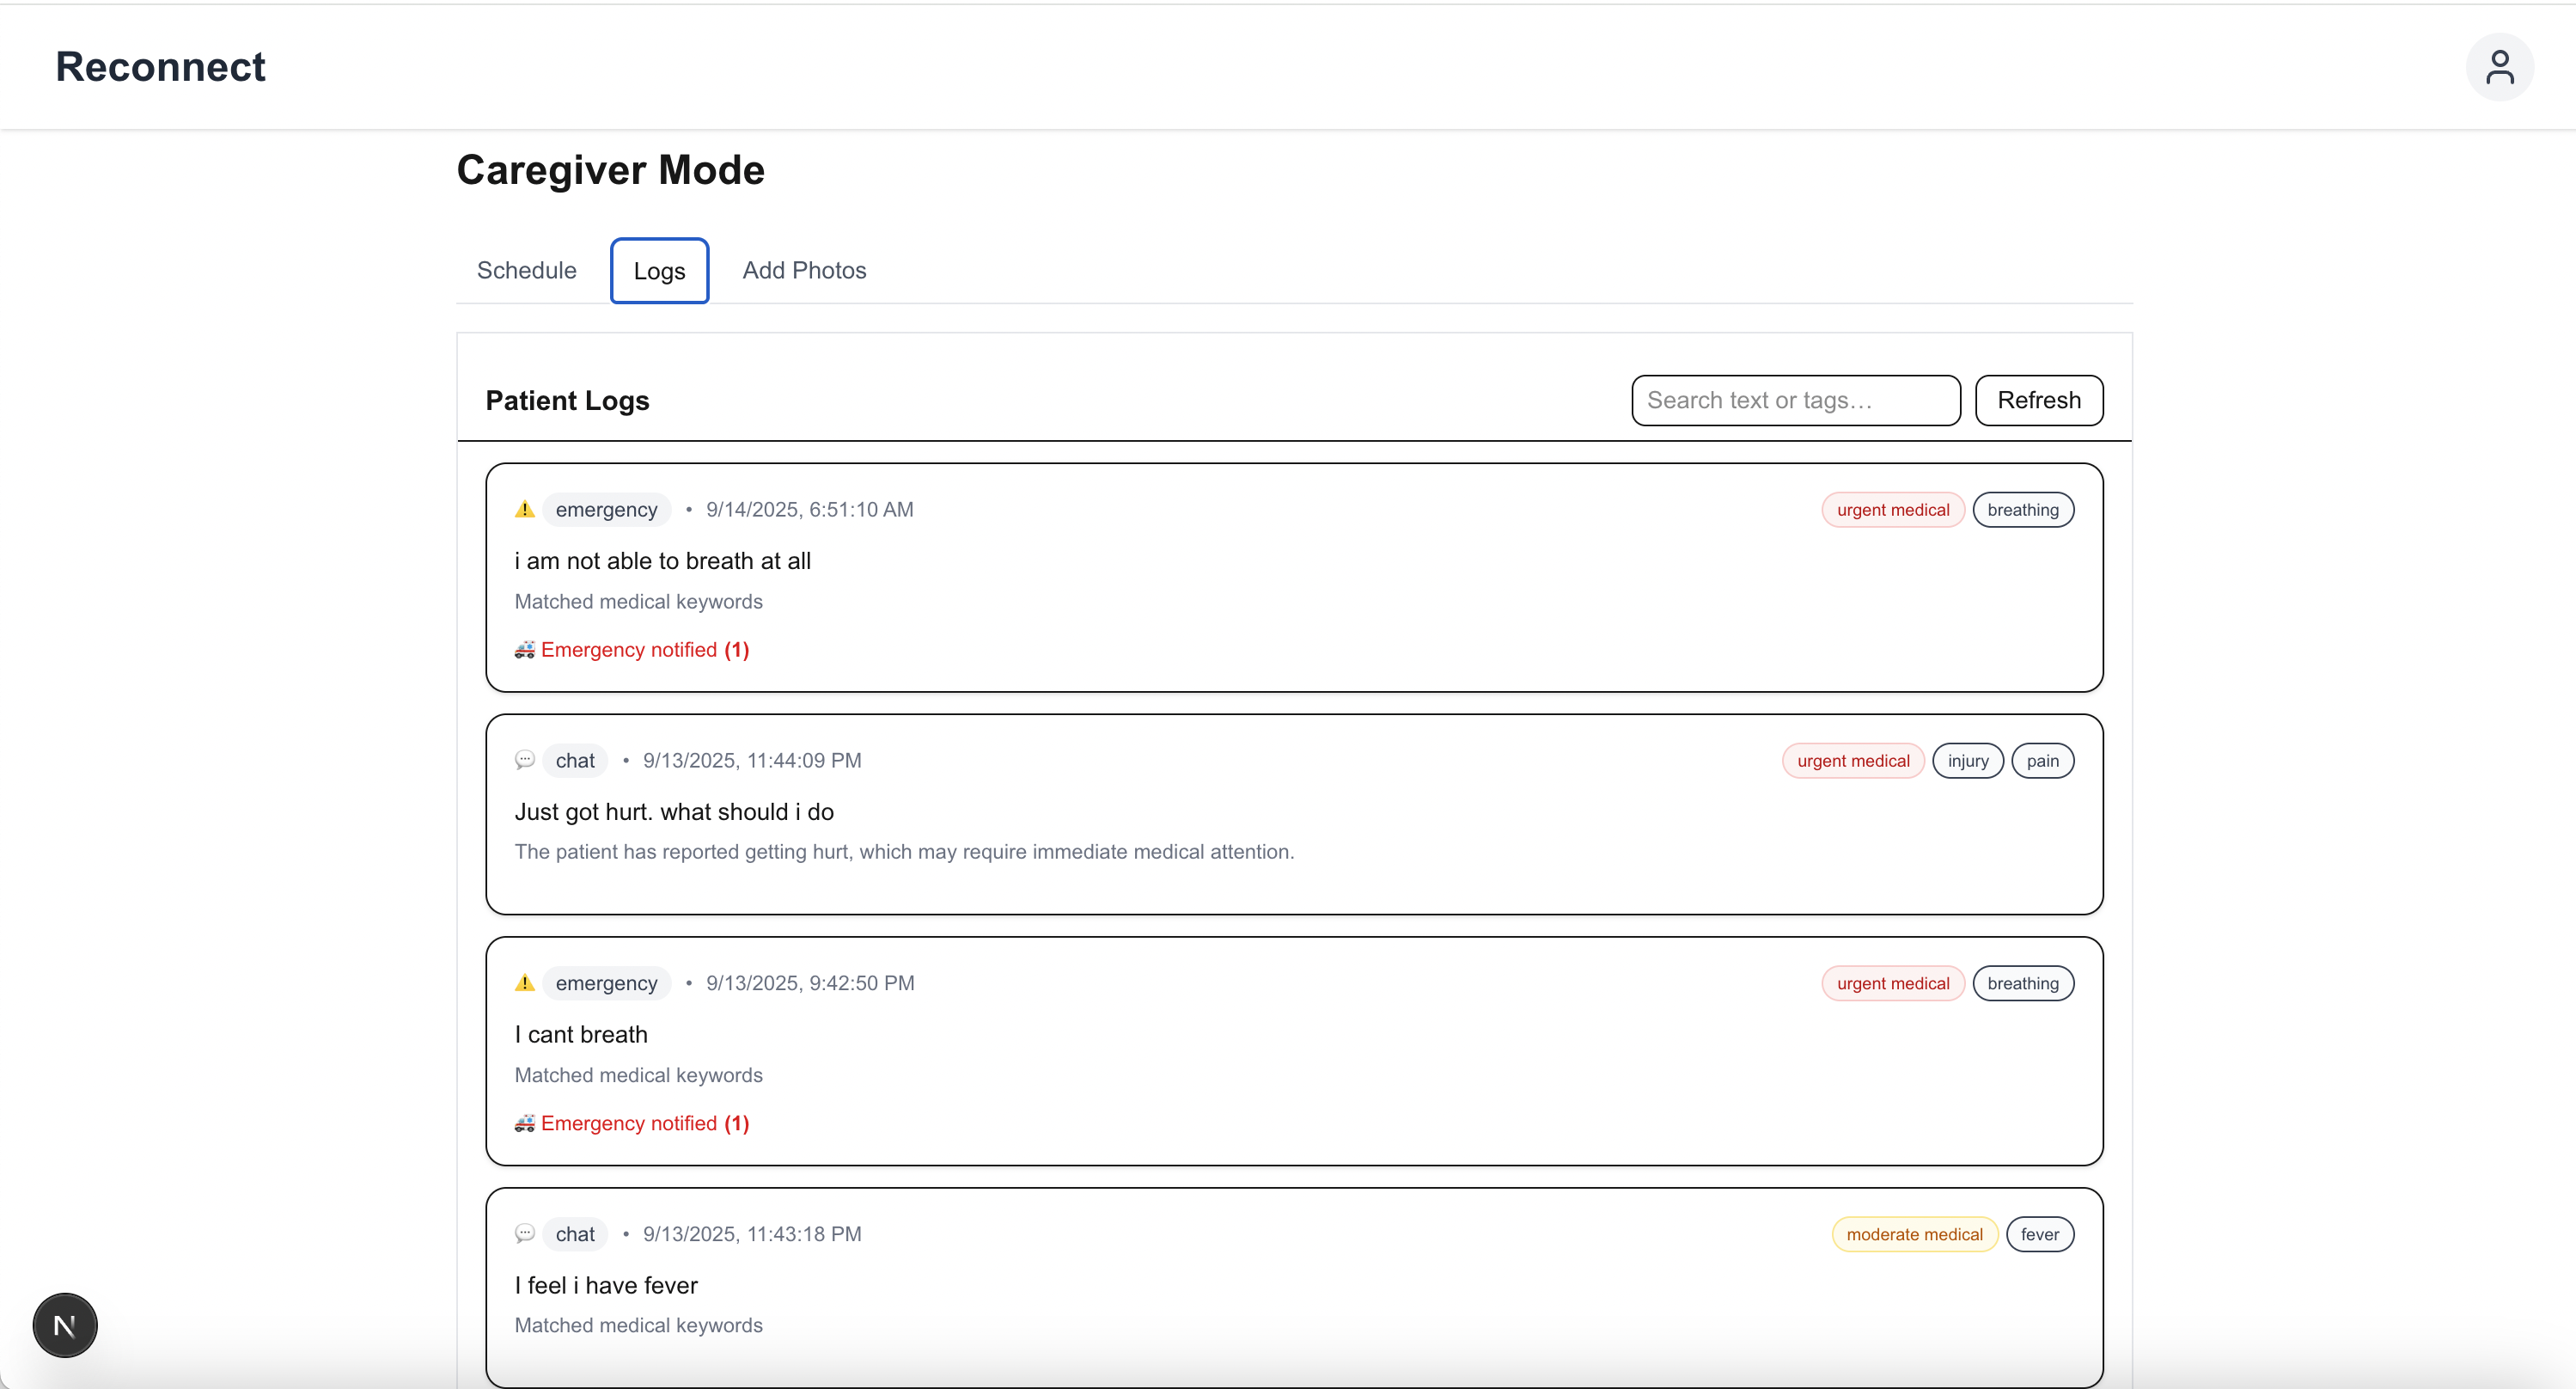This screenshot has width=2576, height=1389.
Task: Click the Reconnect logo title
Action: tap(160, 67)
